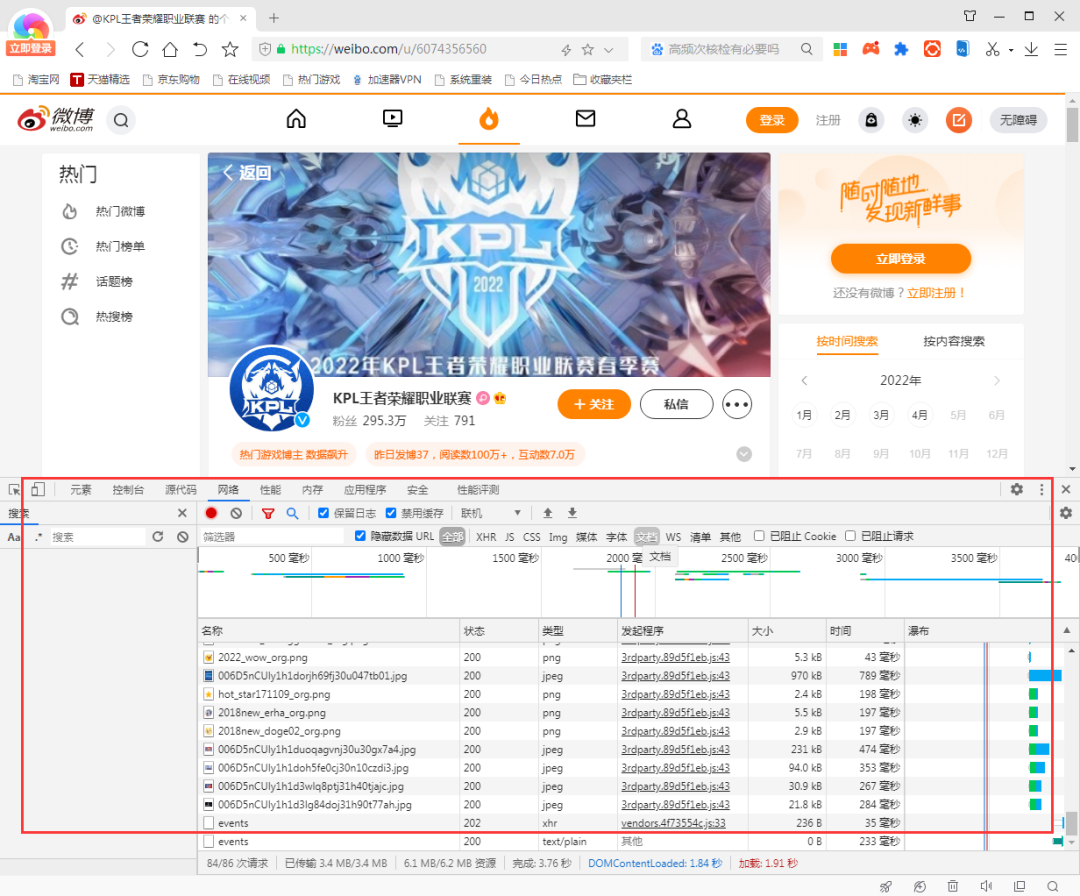1080x896 pixels.
Task: Refresh the DevTools search results icon
Action: 158,536
